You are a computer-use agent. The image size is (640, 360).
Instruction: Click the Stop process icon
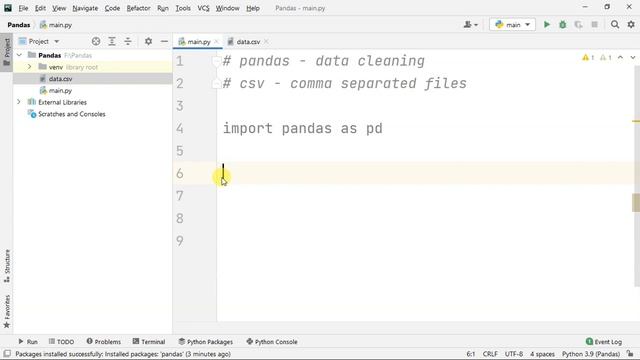click(595, 25)
